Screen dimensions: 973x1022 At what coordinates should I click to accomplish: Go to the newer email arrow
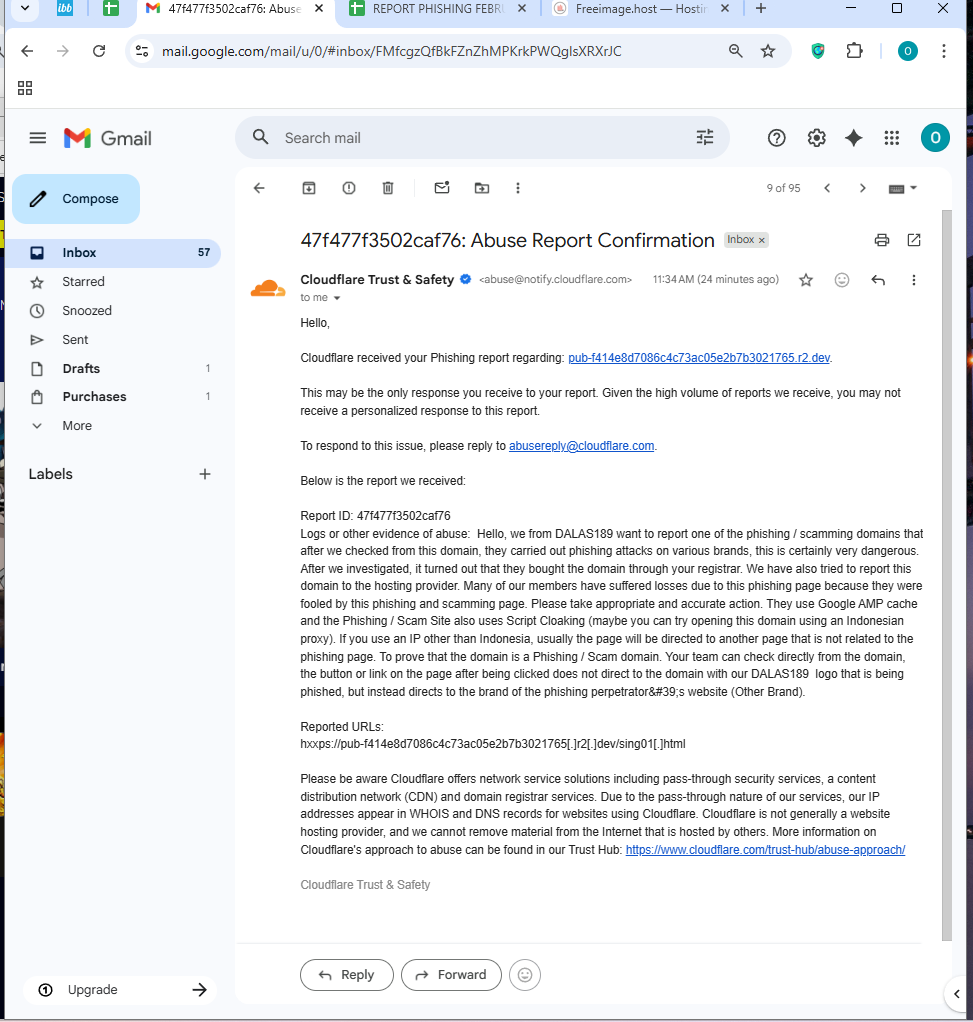(827, 188)
